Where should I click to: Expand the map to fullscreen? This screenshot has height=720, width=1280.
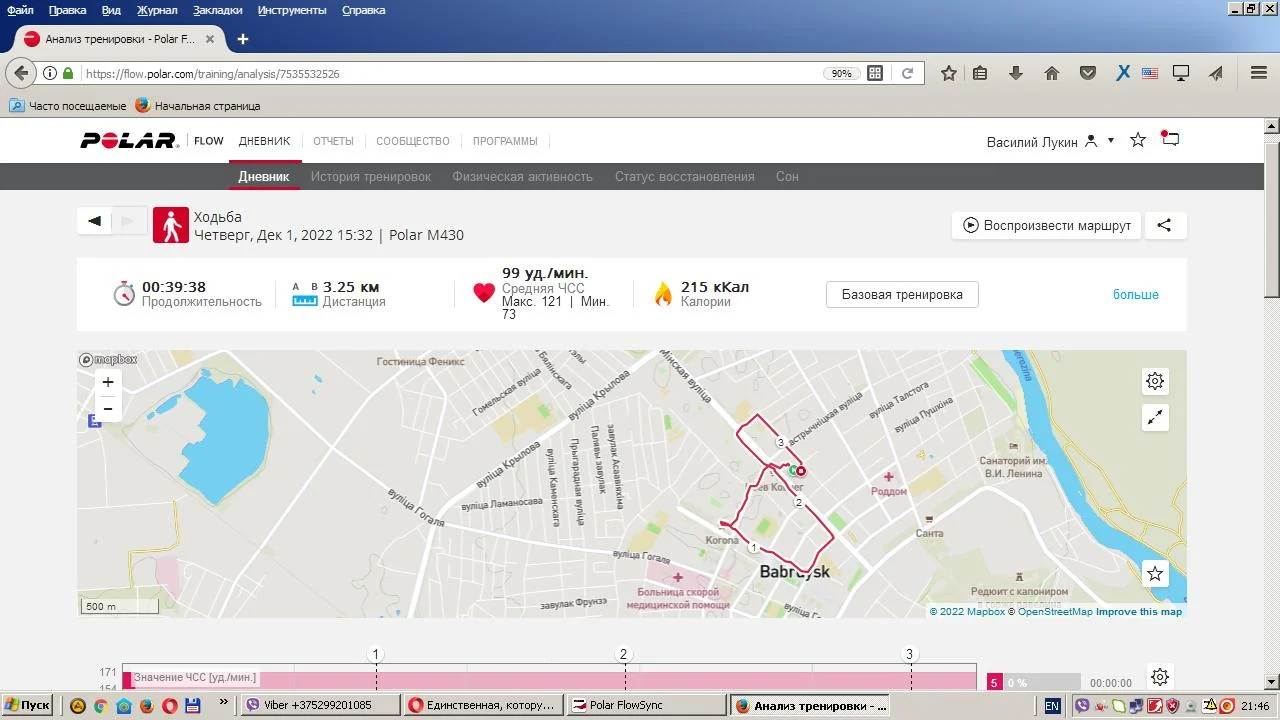pos(1155,418)
